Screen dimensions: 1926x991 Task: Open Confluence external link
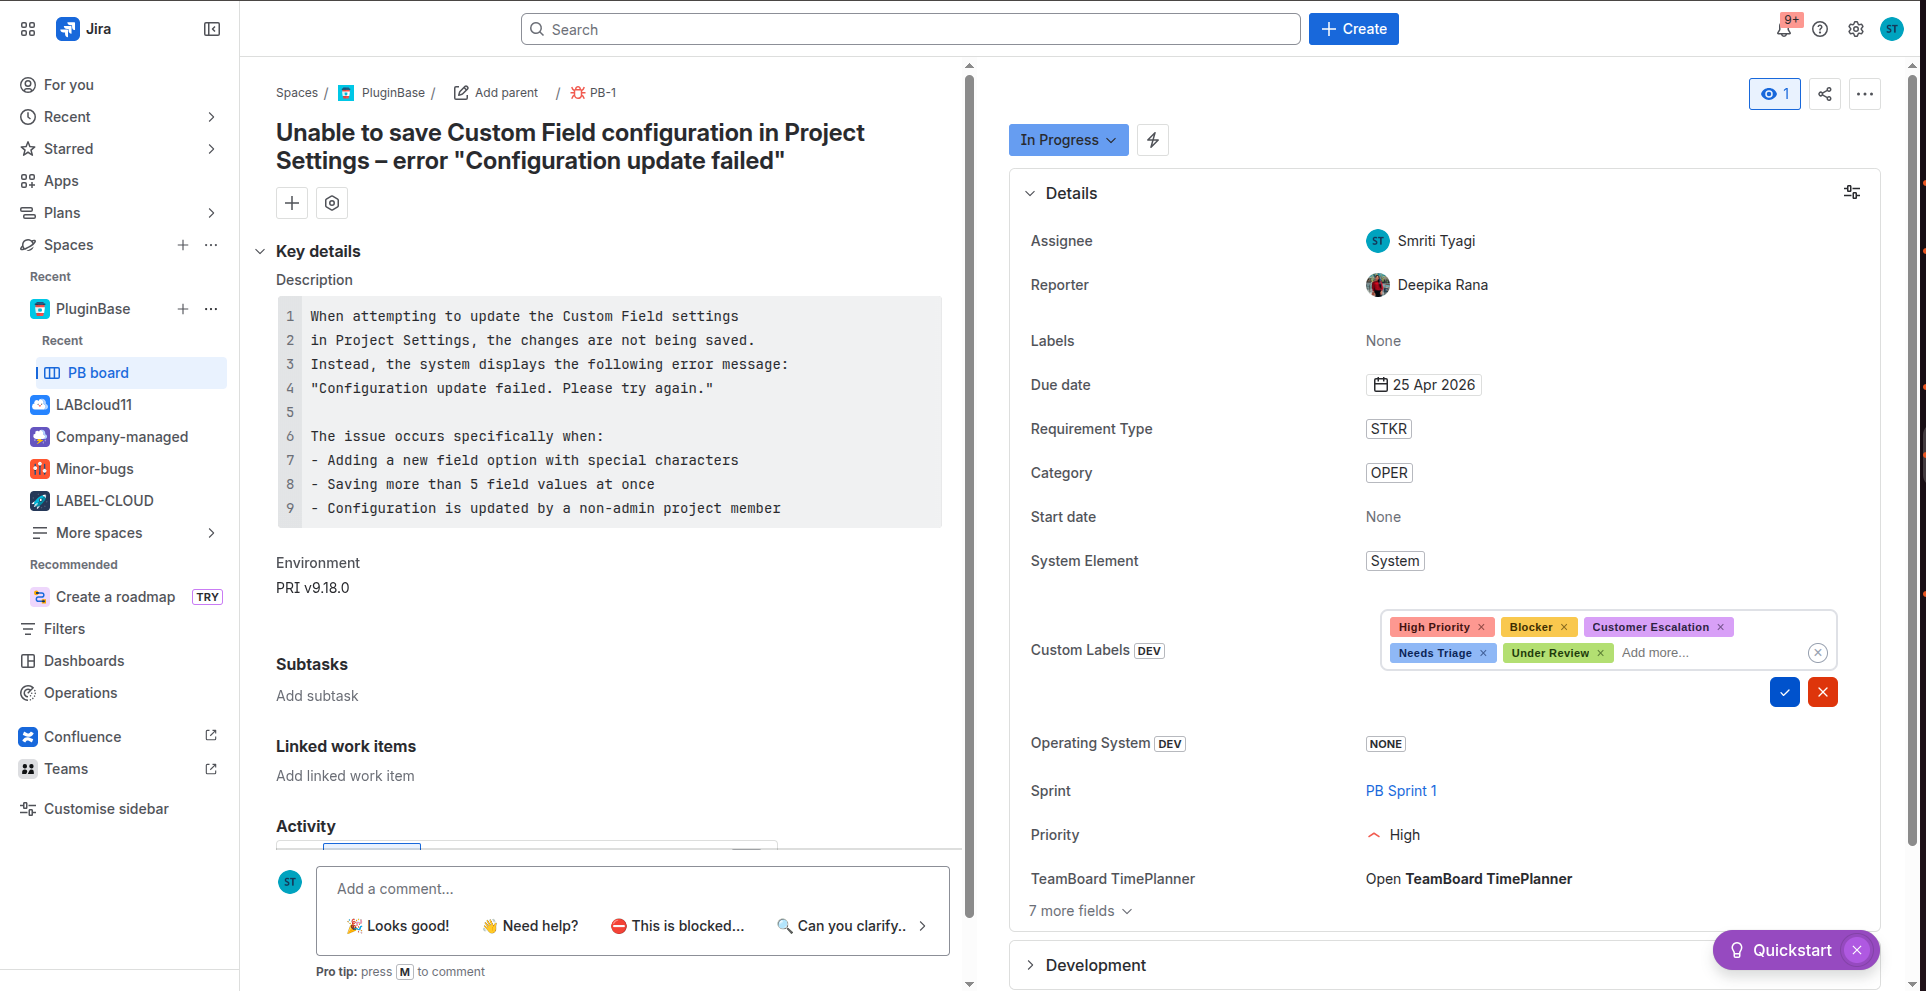pos(211,736)
